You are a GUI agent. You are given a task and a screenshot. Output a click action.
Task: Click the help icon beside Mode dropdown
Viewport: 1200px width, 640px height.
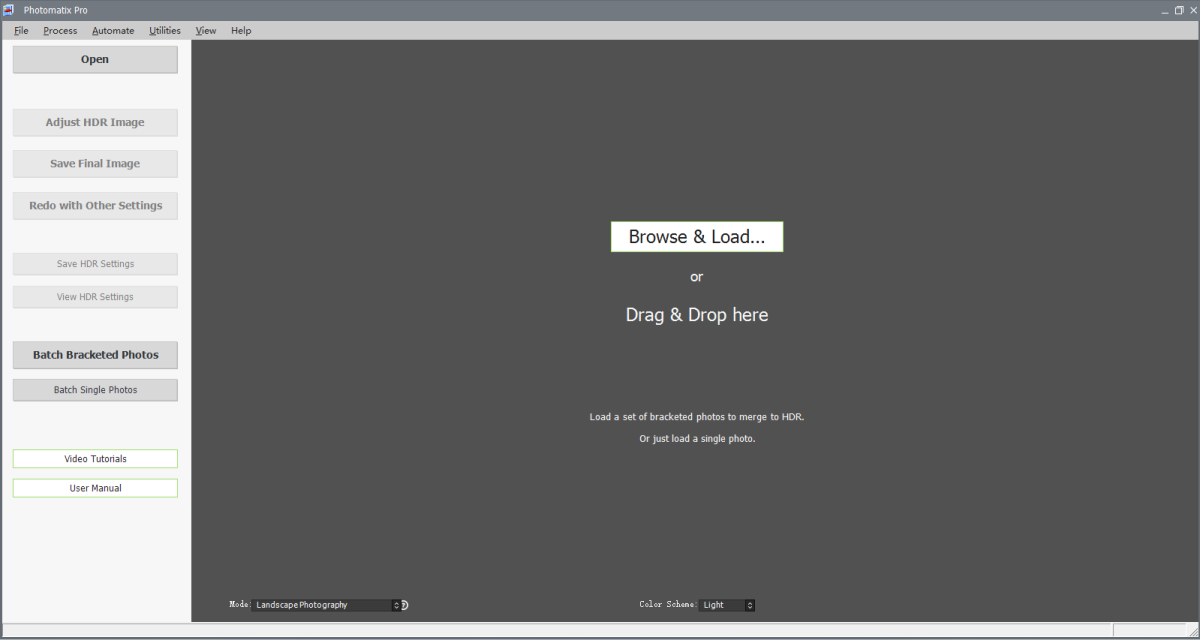click(x=405, y=605)
